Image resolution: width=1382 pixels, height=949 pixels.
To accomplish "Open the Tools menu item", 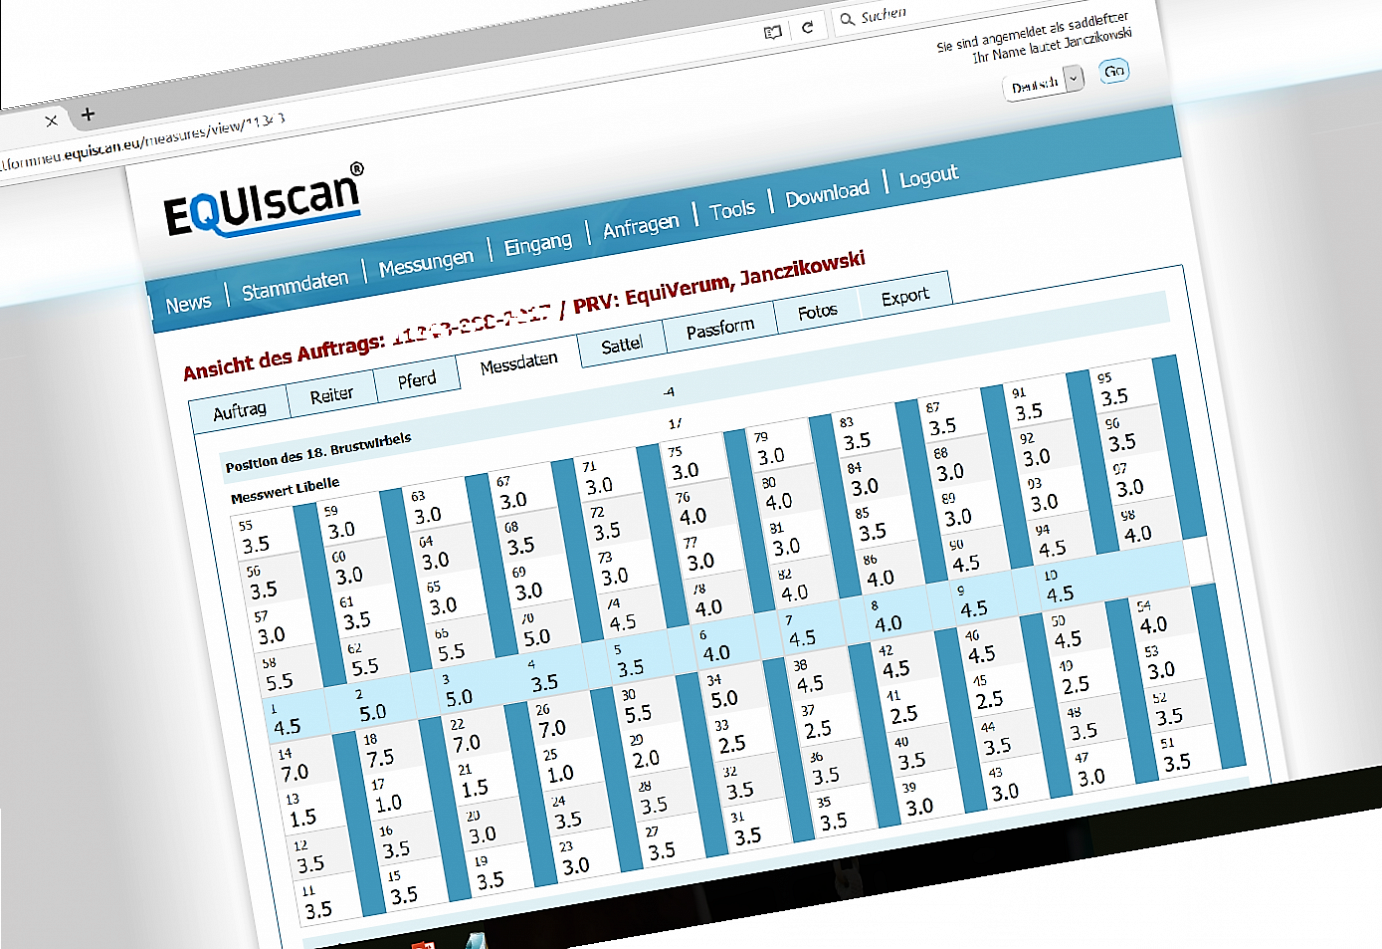I will click(732, 210).
